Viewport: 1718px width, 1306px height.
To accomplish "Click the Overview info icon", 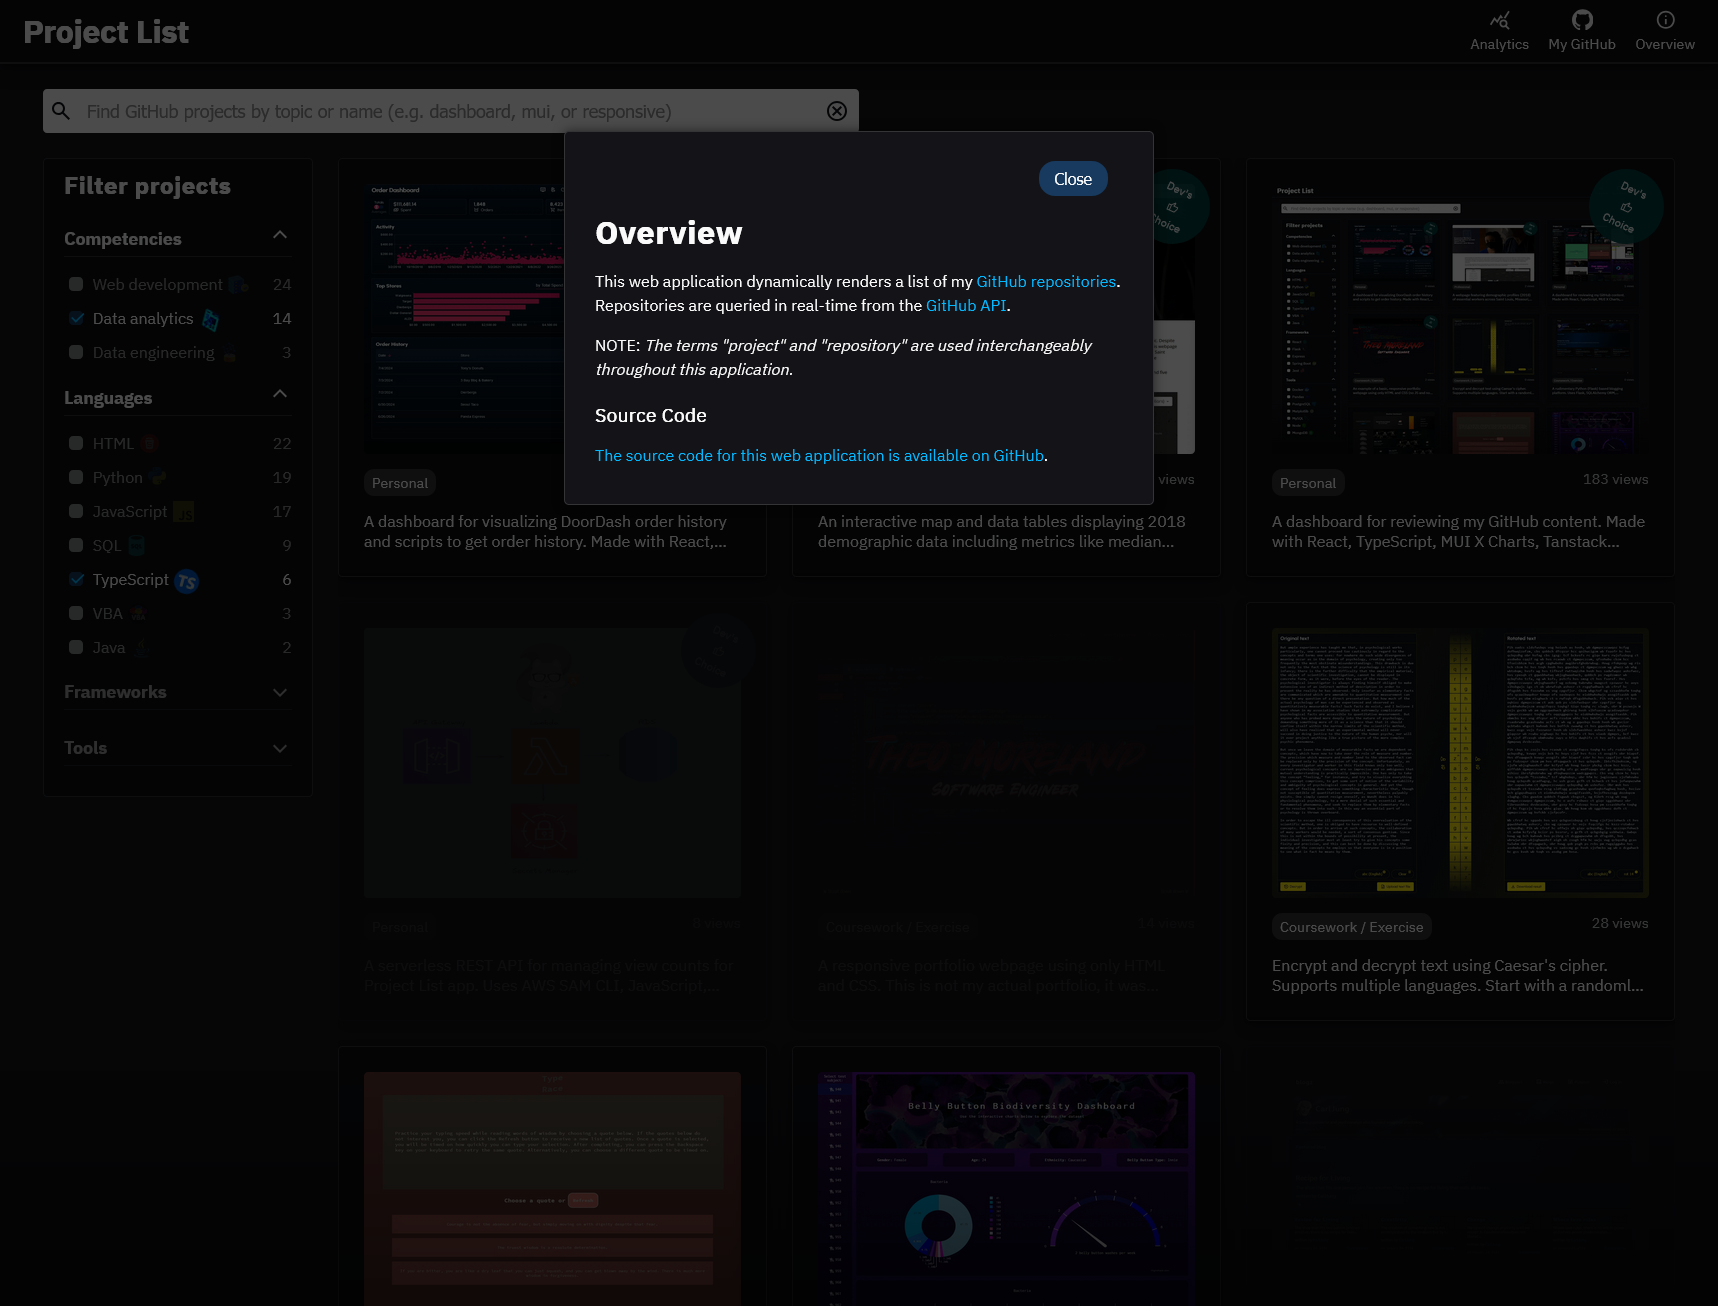I will click(x=1664, y=21).
